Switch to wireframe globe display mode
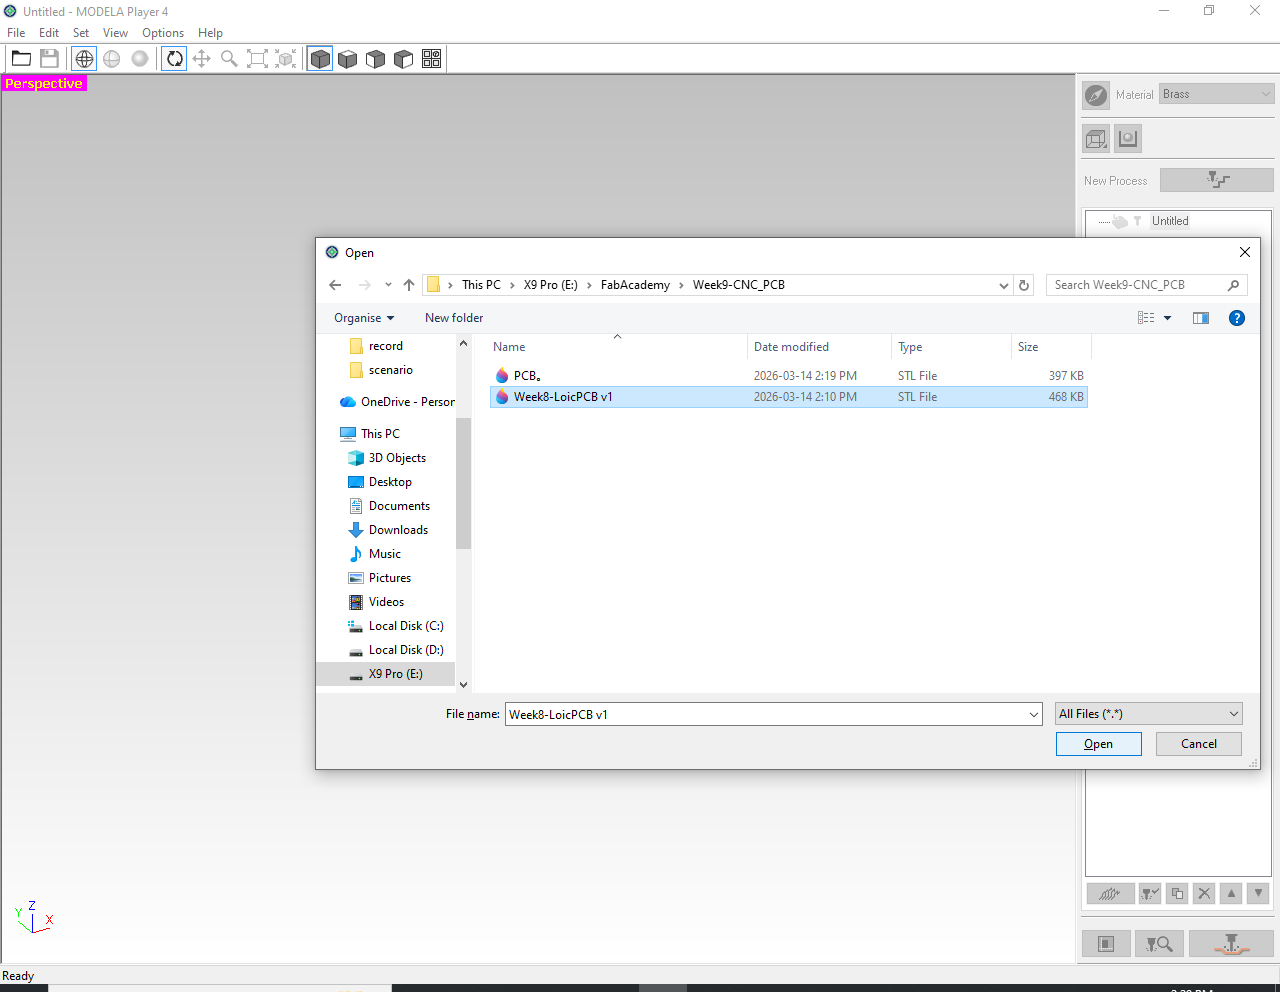 84,59
